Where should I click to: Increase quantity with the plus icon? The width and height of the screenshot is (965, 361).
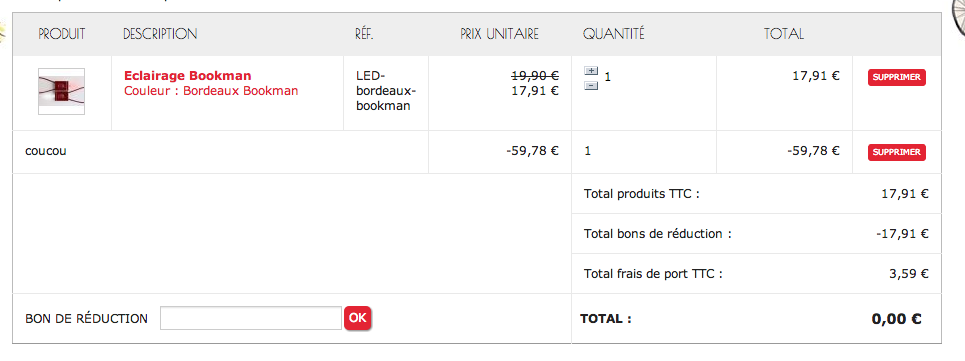click(x=591, y=71)
